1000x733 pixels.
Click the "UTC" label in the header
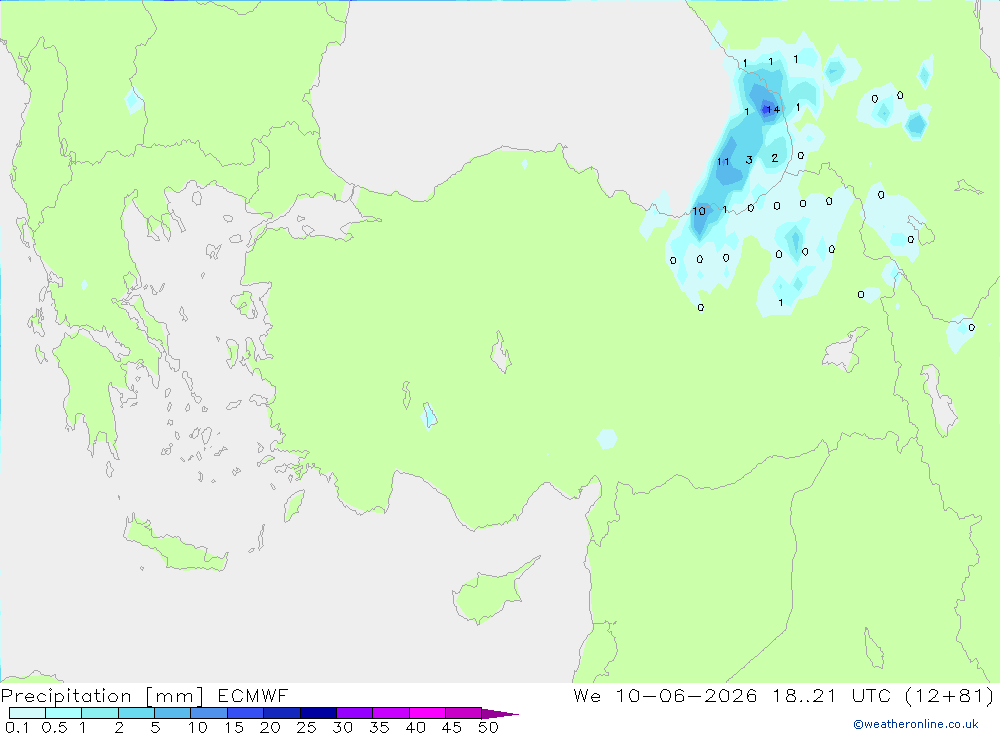click(871, 695)
